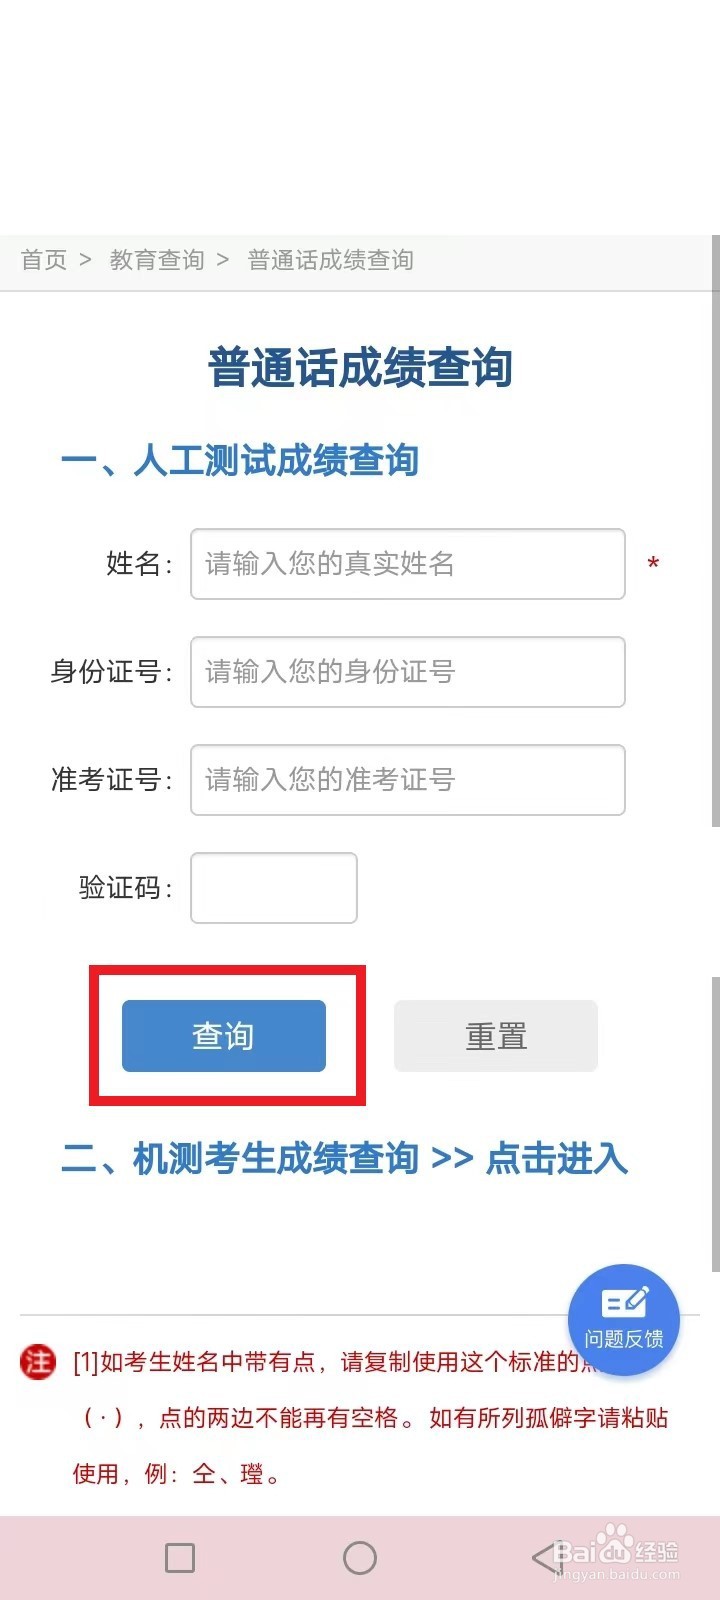Click the page vertical scrollbar
Screen dimensions: 720x1600
pos(715,530)
